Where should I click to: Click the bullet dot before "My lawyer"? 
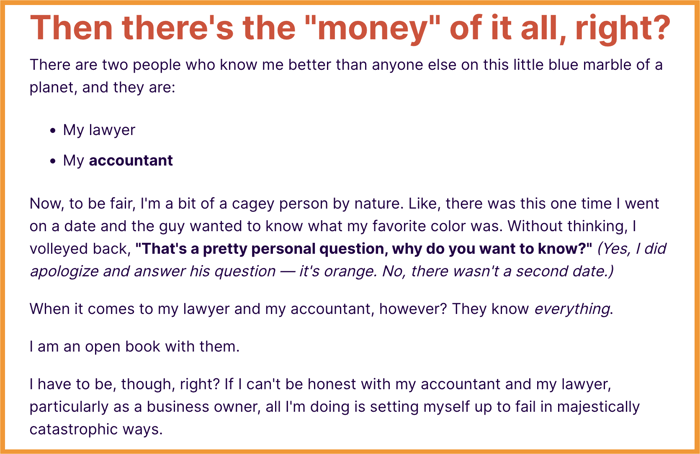coord(53,131)
